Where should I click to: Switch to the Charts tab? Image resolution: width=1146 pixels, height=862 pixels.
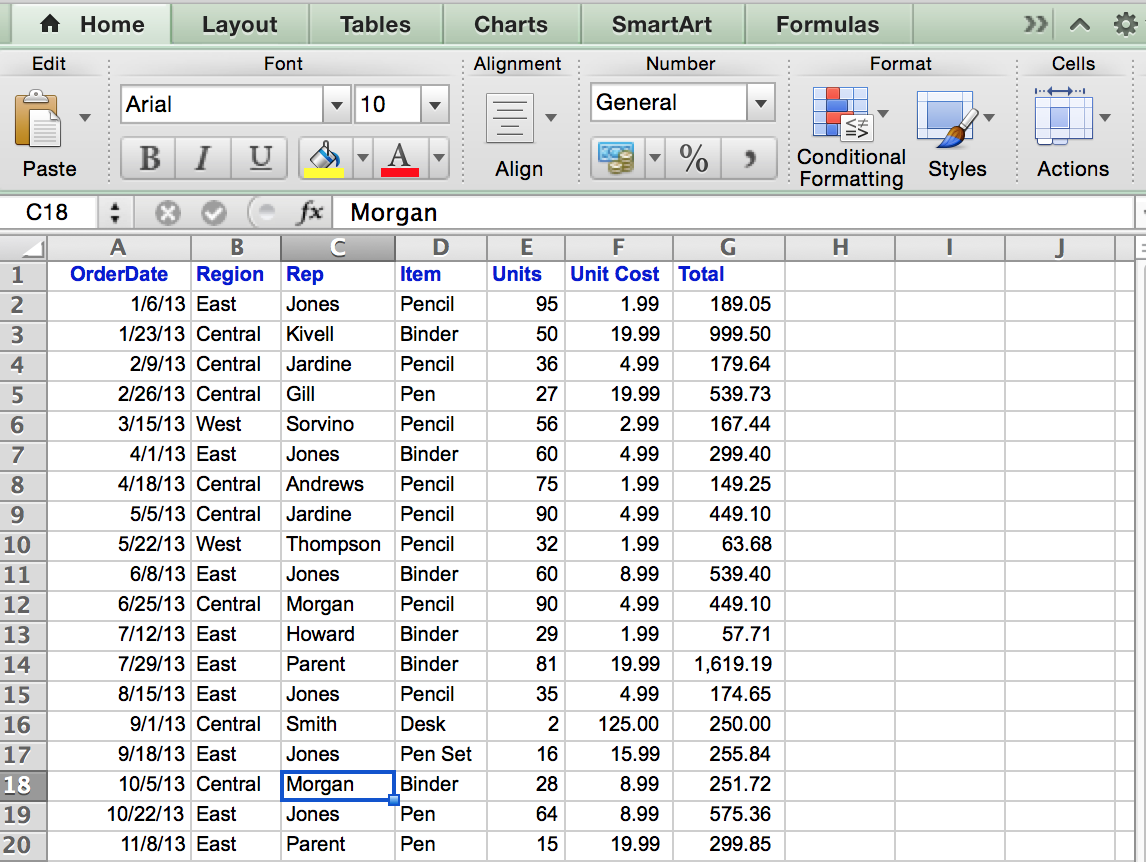pyautogui.click(x=511, y=25)
